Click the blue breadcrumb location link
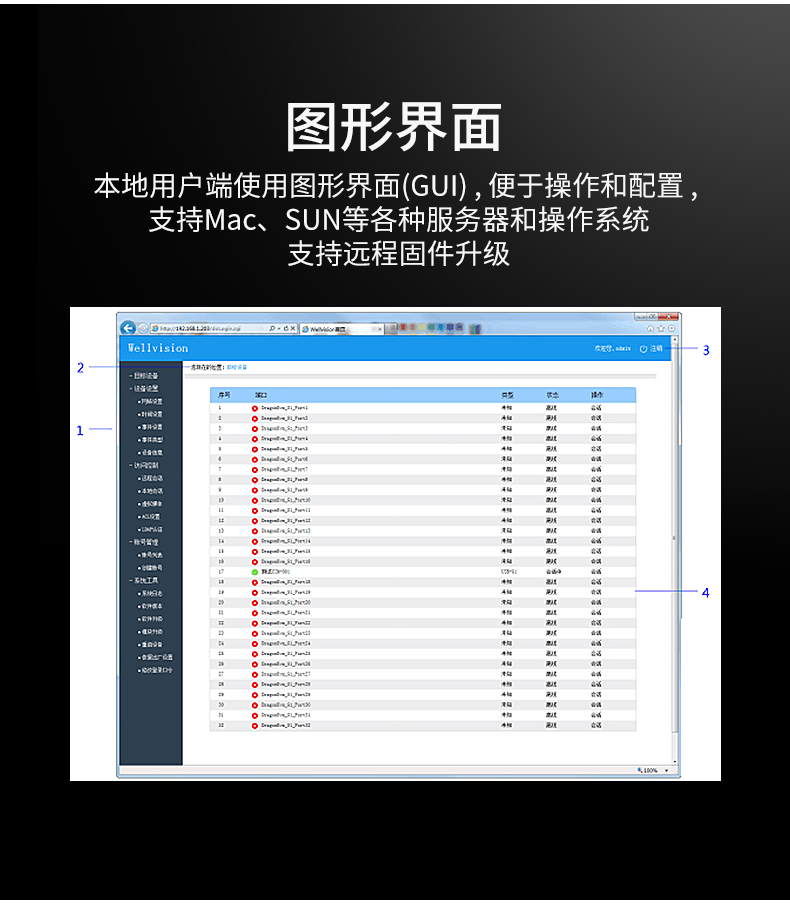 click(x=236, y=367)
